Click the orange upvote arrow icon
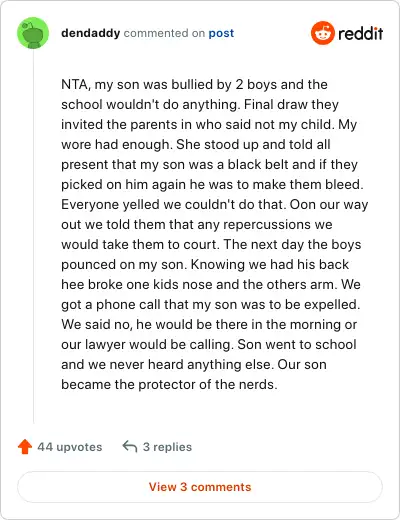400x520 pixels. tap(25, 447)
